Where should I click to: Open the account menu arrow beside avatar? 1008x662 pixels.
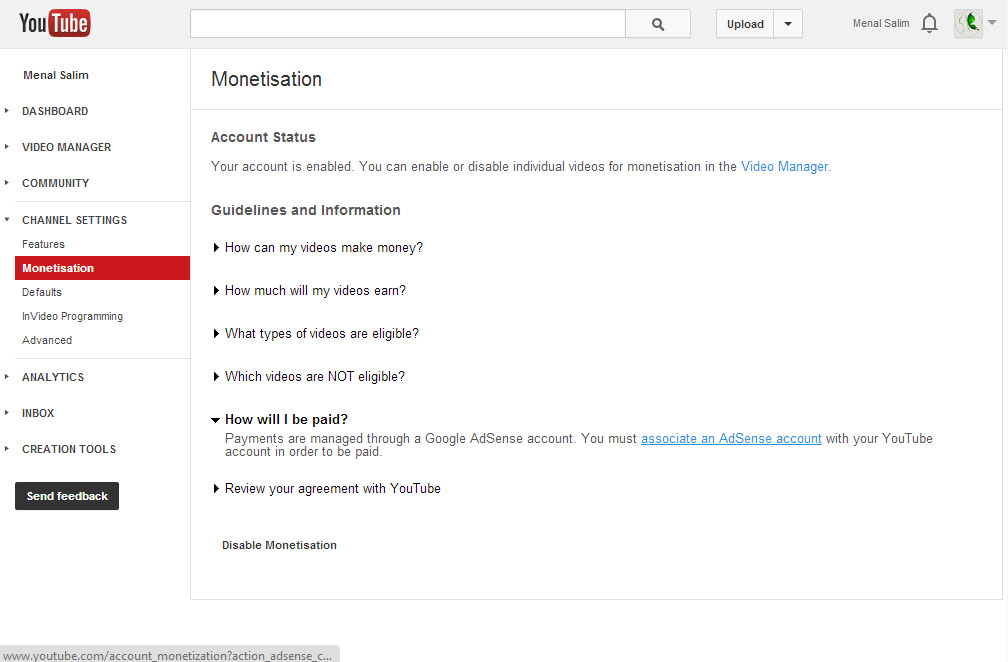tap(992, 22)
